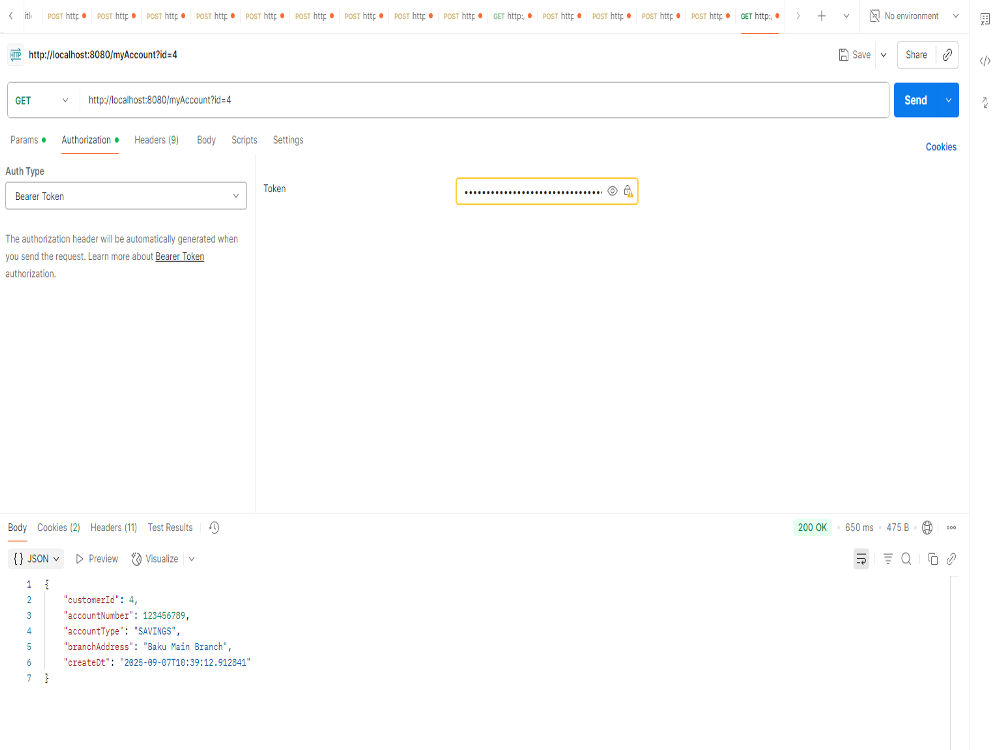Image resolution: width=1000 pixels, height=750 pixels.
Task: Copy the response body icon
Action: point(932,559)
